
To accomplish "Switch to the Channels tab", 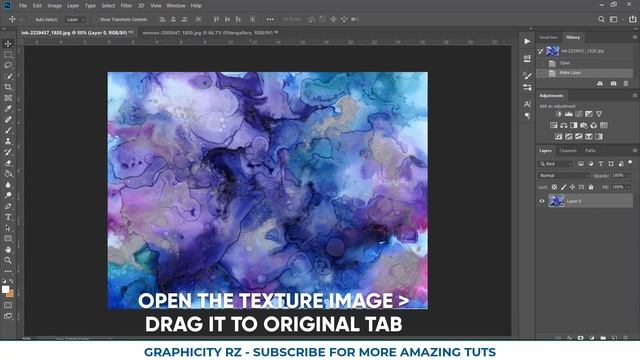I will (x=568, y=151).
